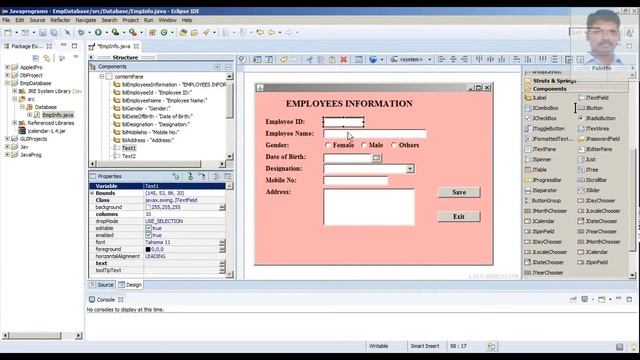The height and width of the screenshot is (360, 640).
Task: Select JToggleButton in the Palette
Action: [545, 129]
